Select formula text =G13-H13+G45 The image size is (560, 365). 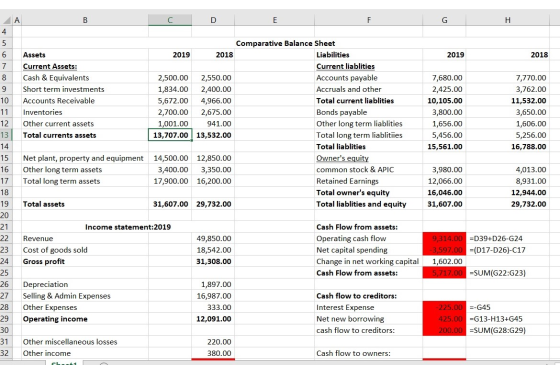[496, 319]
